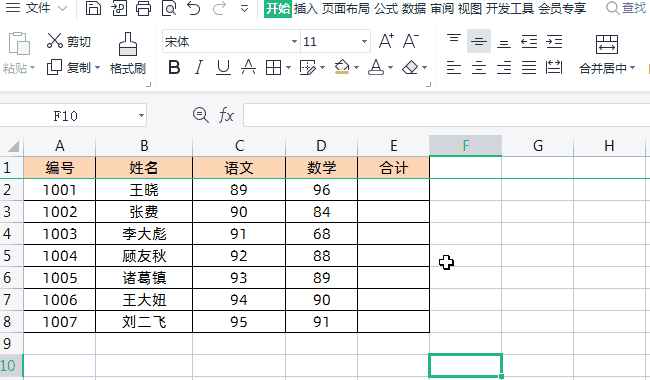Toggle underline formatting
This screenshot has height=380, width=650.
[223, 67]
